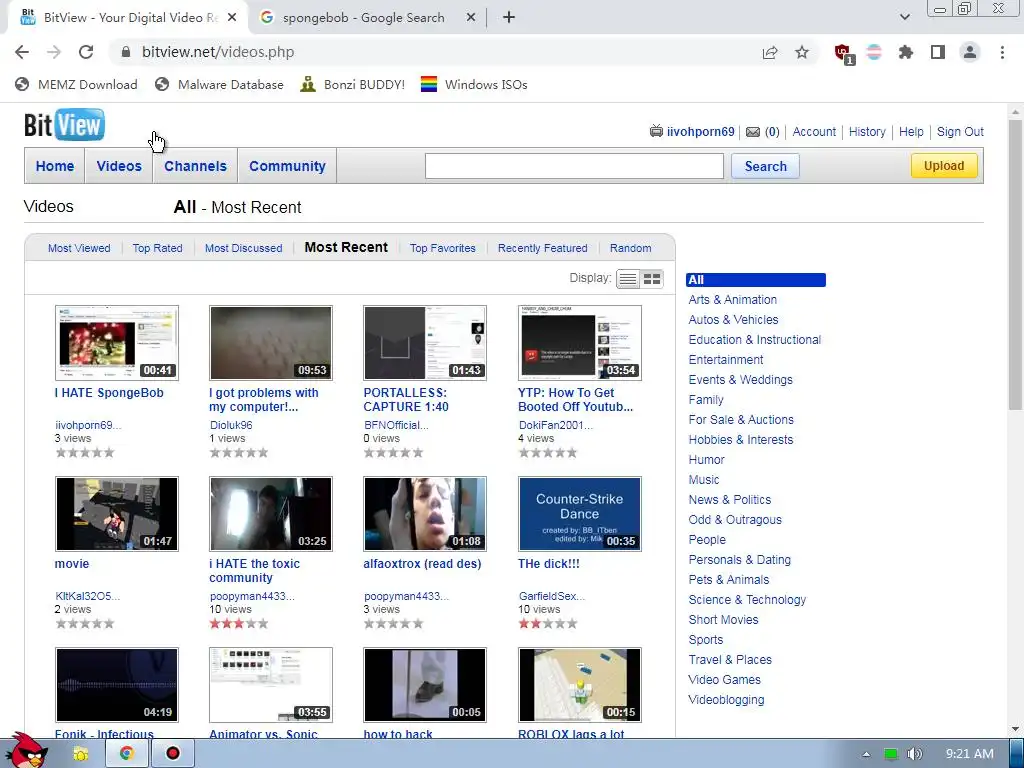Select the Top Favorites filter
Viewport: 1024px width, 768px height.
[x=443, y=248]
